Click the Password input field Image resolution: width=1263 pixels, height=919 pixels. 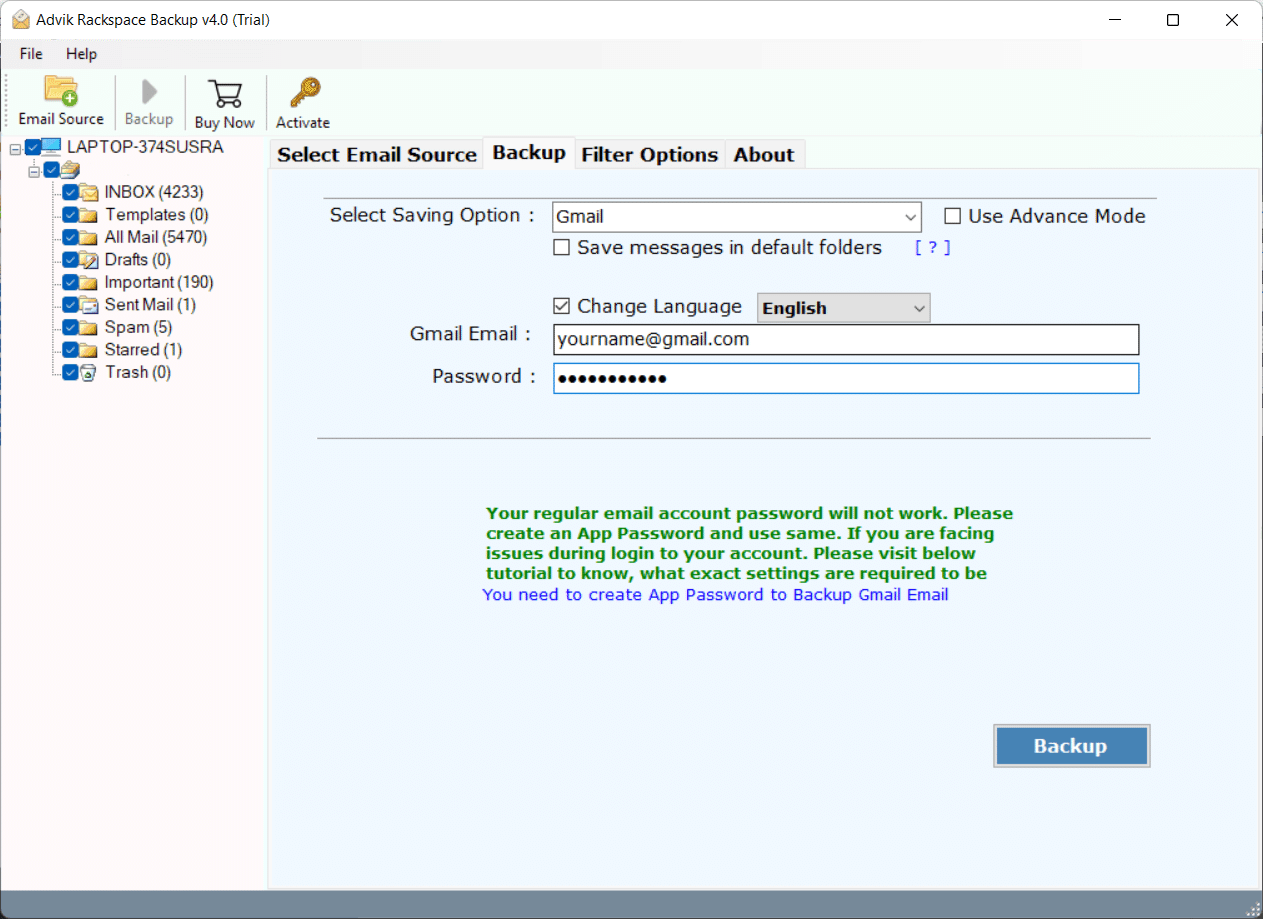click(x=846, y=378)
